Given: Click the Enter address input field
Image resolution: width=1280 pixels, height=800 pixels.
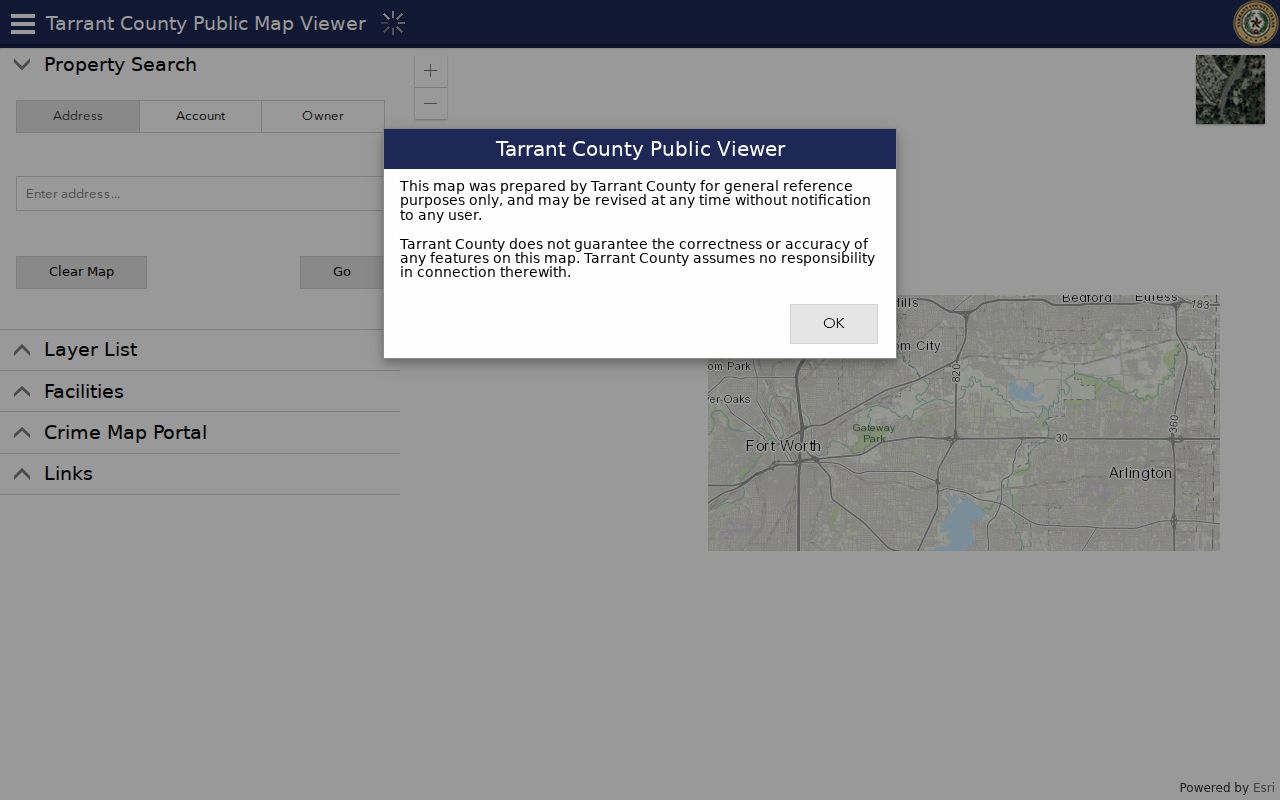Looking at the screenshot, I should [200, 194].
